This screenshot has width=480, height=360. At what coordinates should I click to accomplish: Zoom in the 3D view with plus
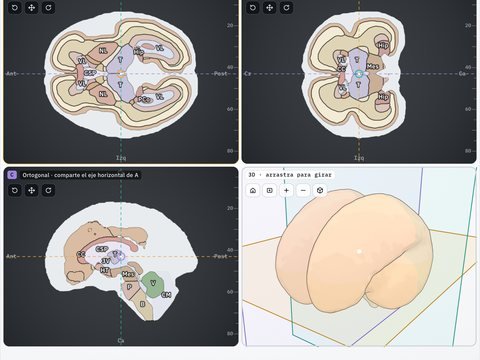[x=286, y=190]
